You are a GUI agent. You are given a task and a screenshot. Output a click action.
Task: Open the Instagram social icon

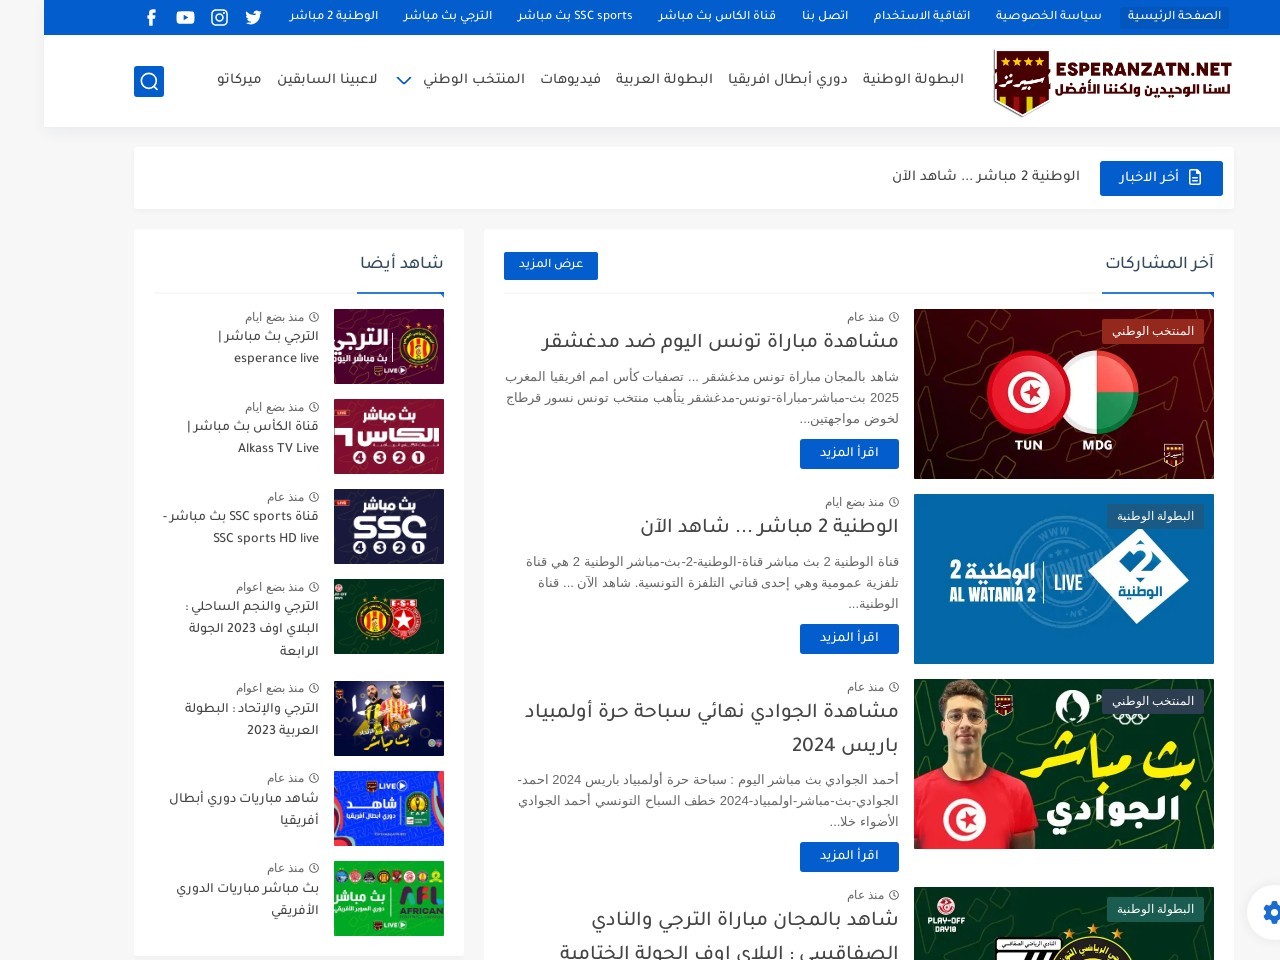click(220, 17)
